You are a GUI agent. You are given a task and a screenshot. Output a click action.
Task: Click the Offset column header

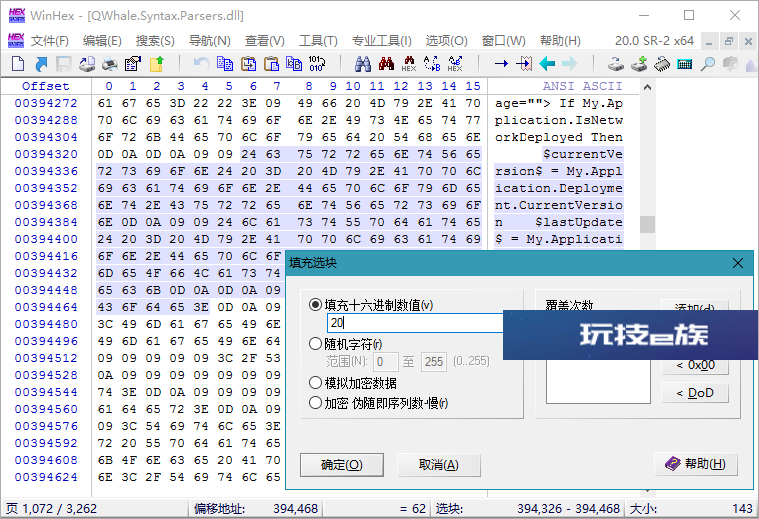coord(46,86)
